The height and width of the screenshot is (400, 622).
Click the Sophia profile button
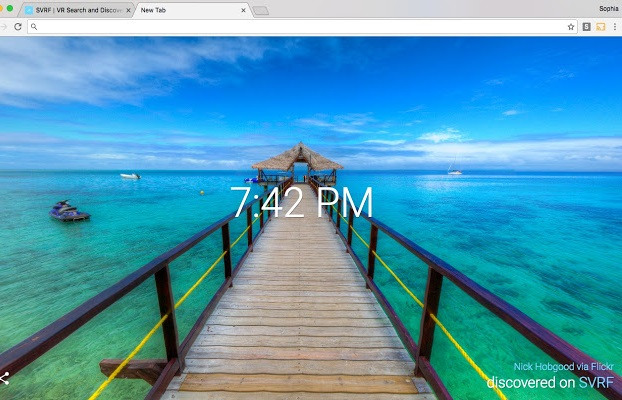click(609, 8)
